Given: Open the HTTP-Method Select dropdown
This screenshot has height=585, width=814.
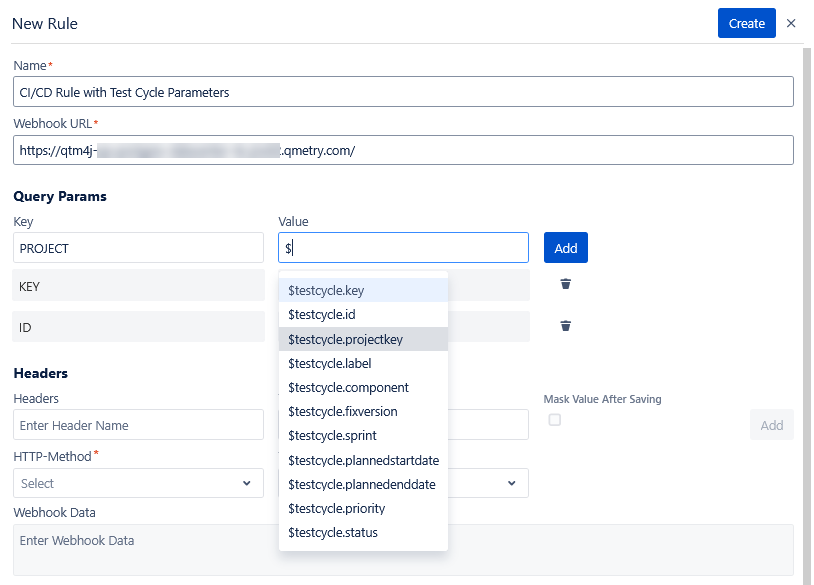Looking at the screenshot, I should point(138,483).
